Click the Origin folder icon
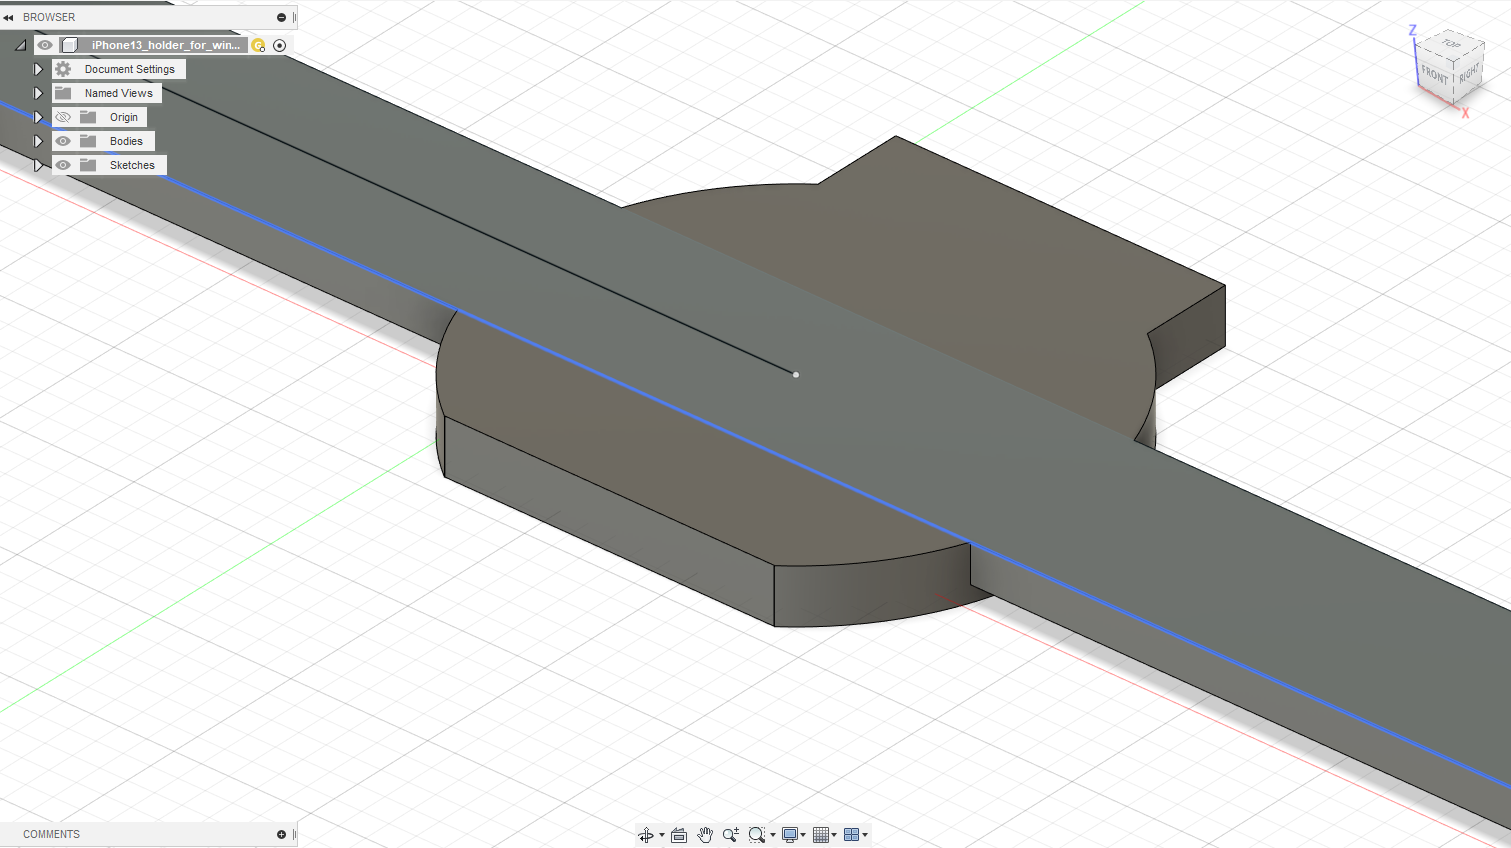The image size is (1511, 848). [x=88, y=117]
